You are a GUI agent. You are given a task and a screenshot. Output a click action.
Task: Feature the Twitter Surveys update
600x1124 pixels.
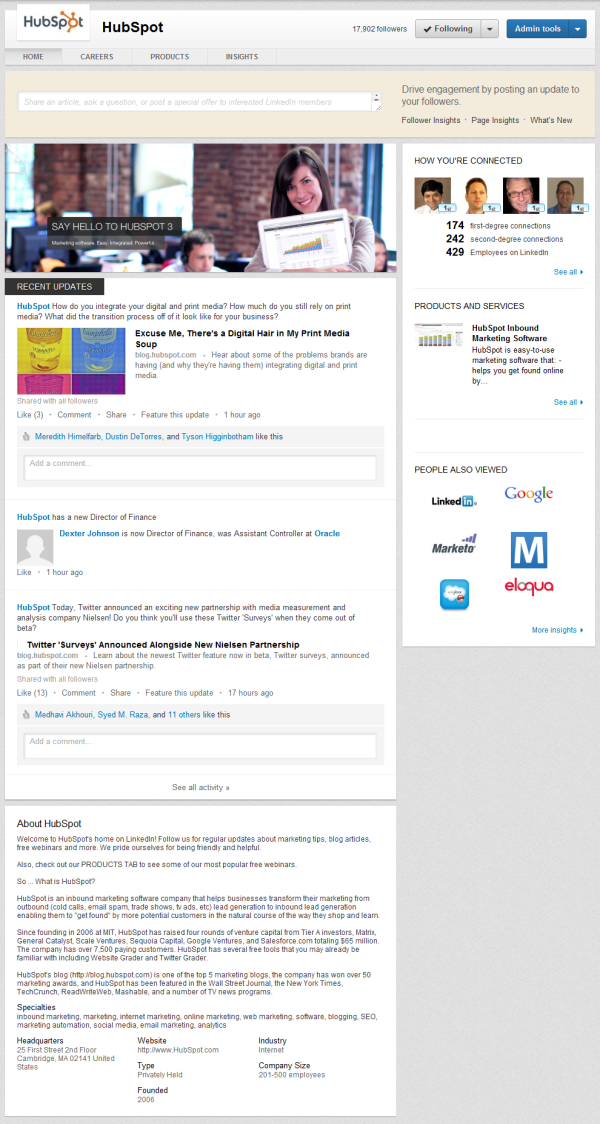click(x=179, y=692)
